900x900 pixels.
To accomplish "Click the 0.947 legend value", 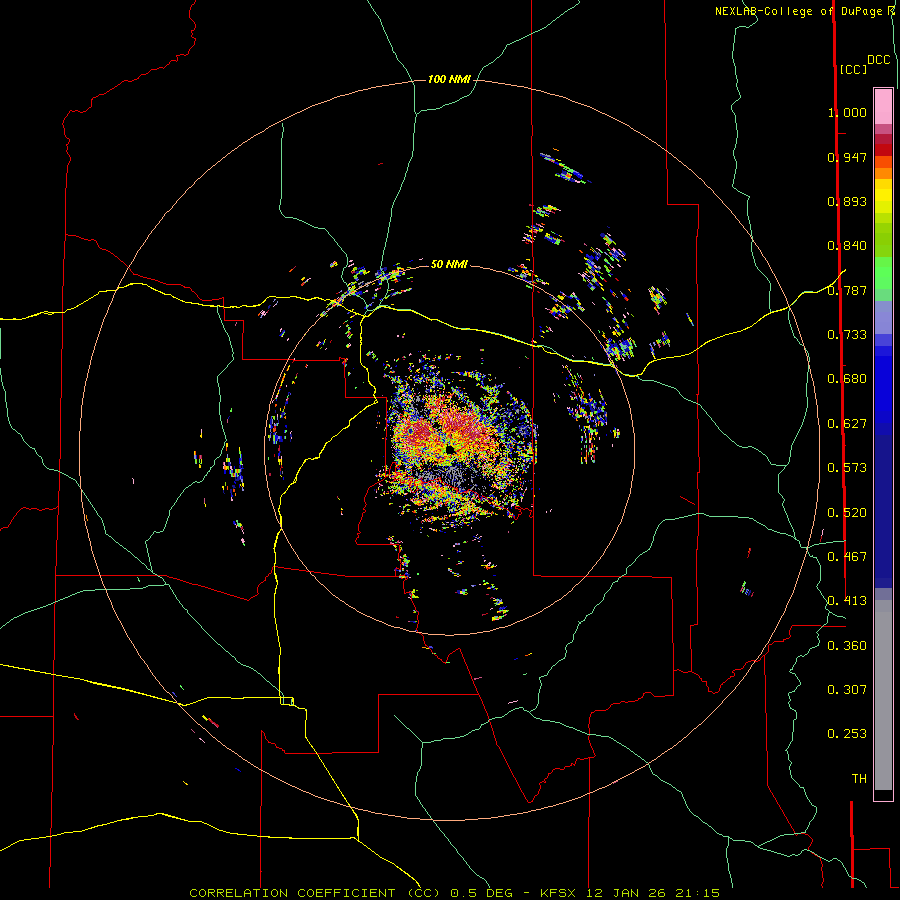I will click(847, 157).
